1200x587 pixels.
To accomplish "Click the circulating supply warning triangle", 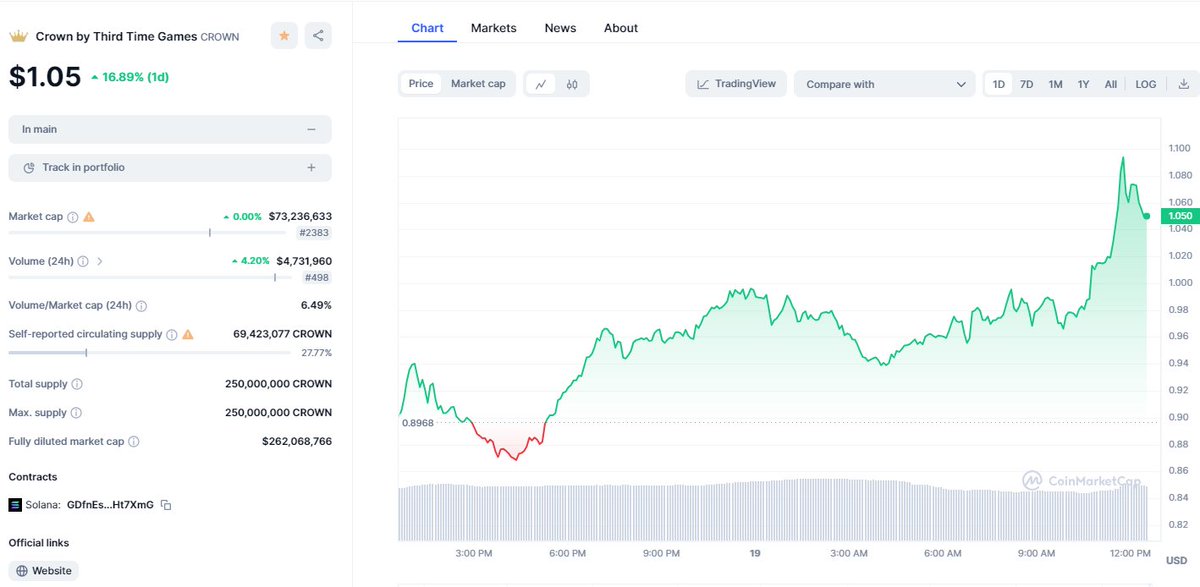I will 188,334.
